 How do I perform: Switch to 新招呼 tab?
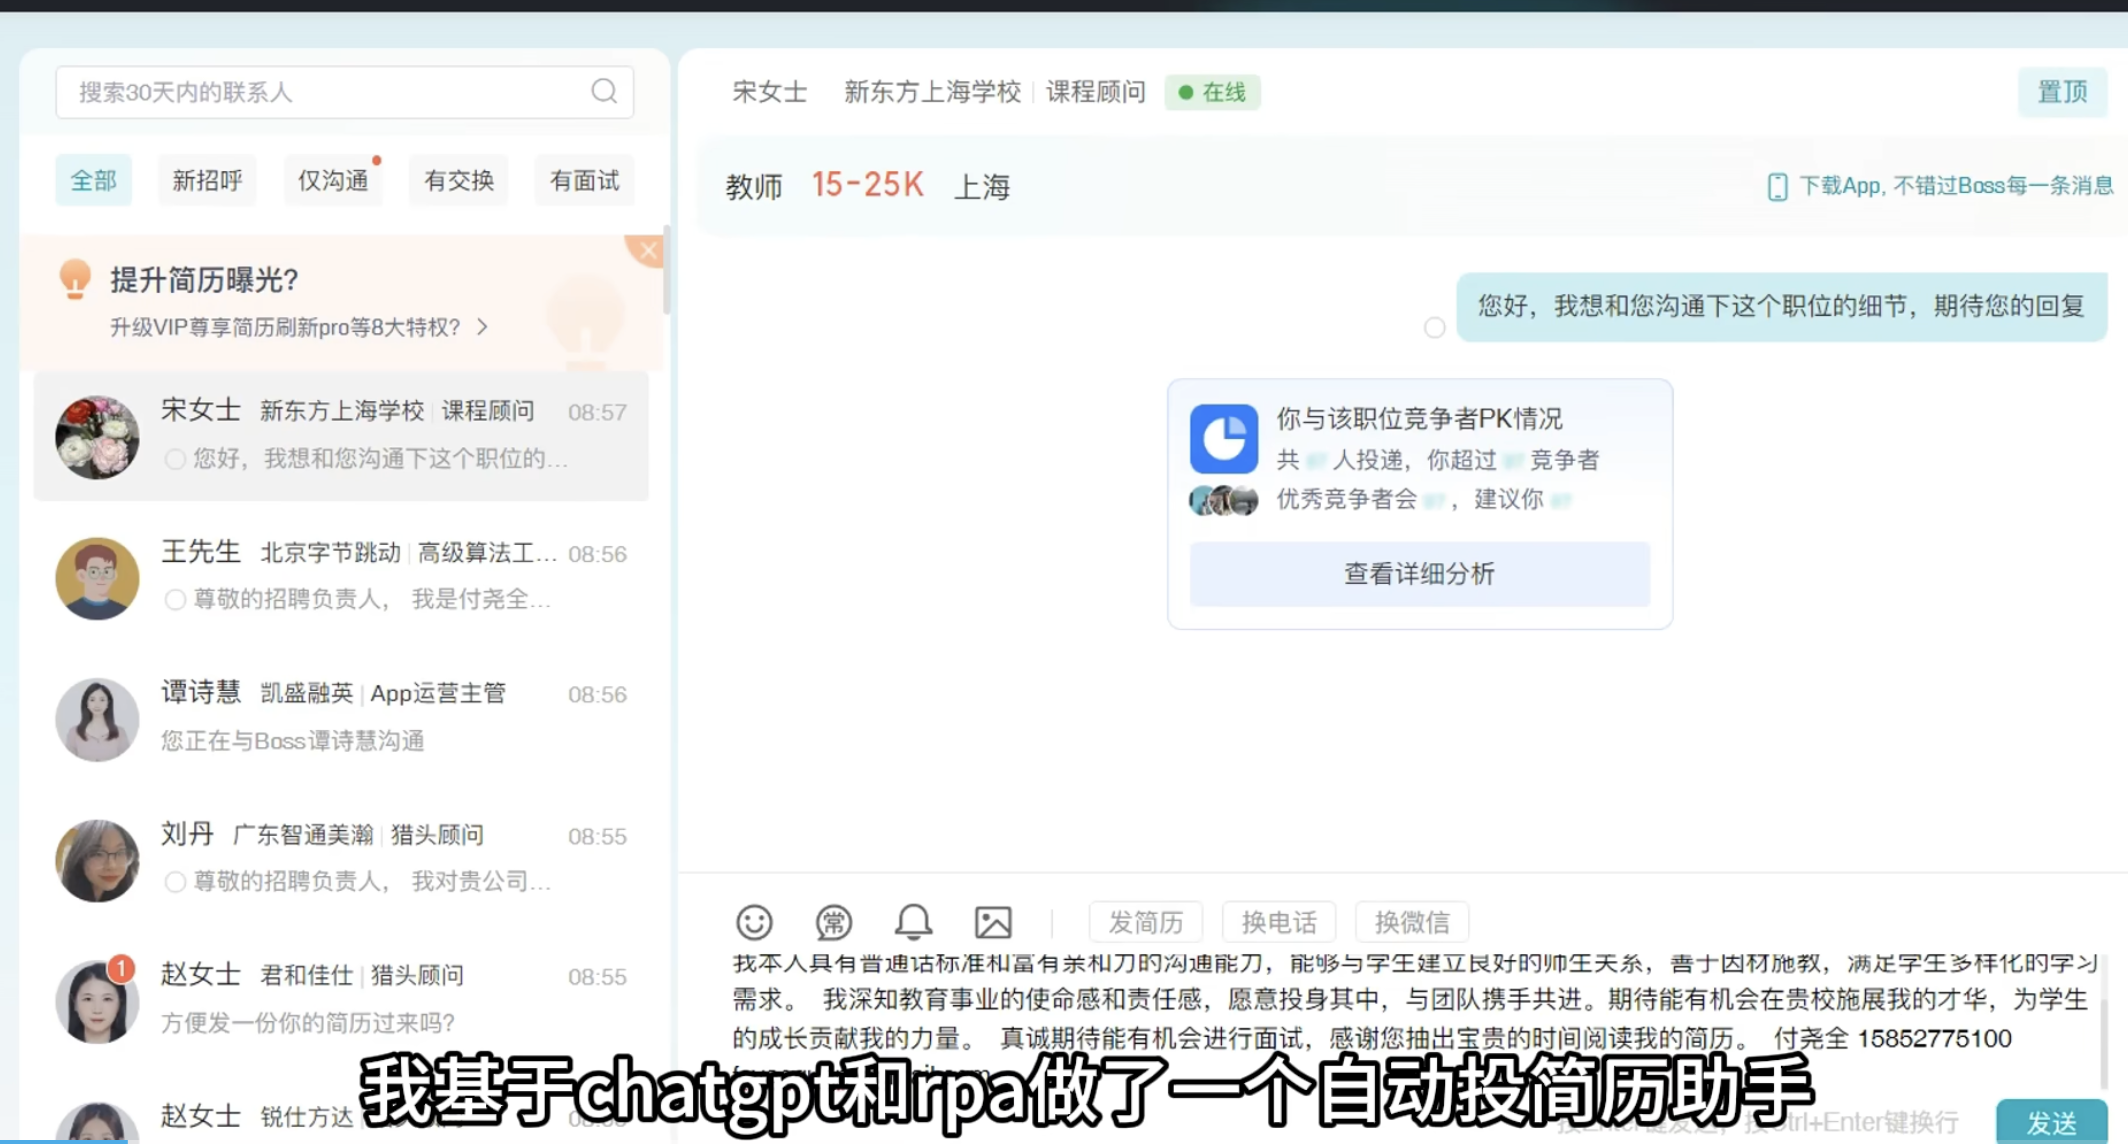click(207, 181)
